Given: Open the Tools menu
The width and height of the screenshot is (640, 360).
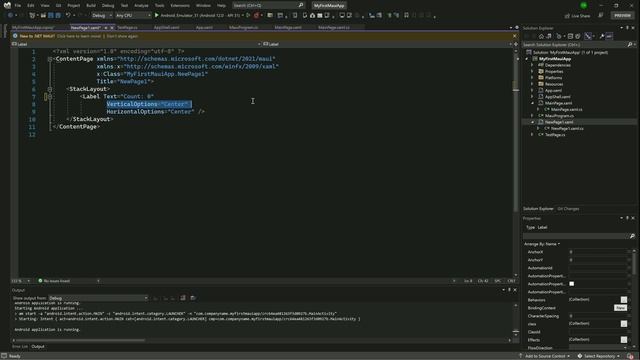Looking at the screenshot, I should coord(159,6).
